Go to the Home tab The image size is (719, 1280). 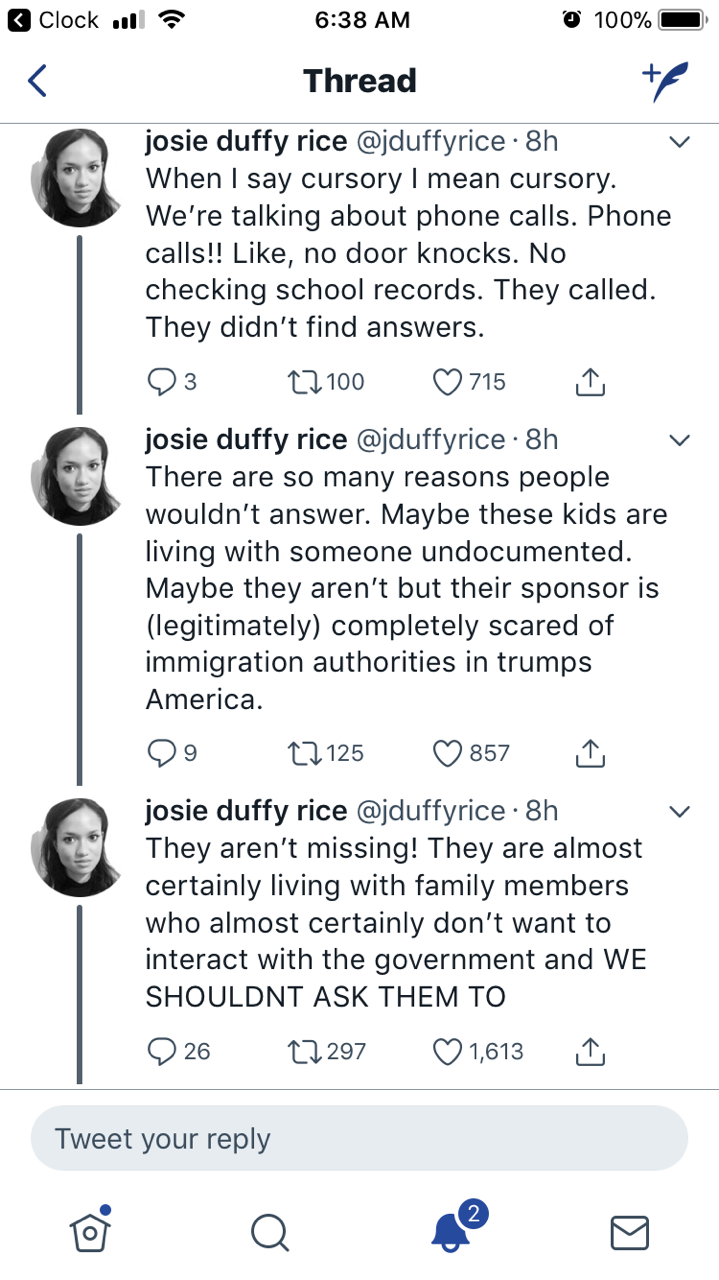pyautogui.click(x=90, y=1230)
